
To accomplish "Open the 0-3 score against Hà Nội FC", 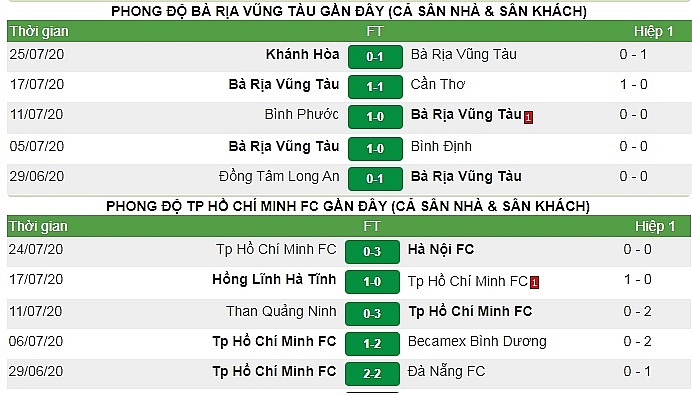I will pyautogui.click(x=372, y=252).
